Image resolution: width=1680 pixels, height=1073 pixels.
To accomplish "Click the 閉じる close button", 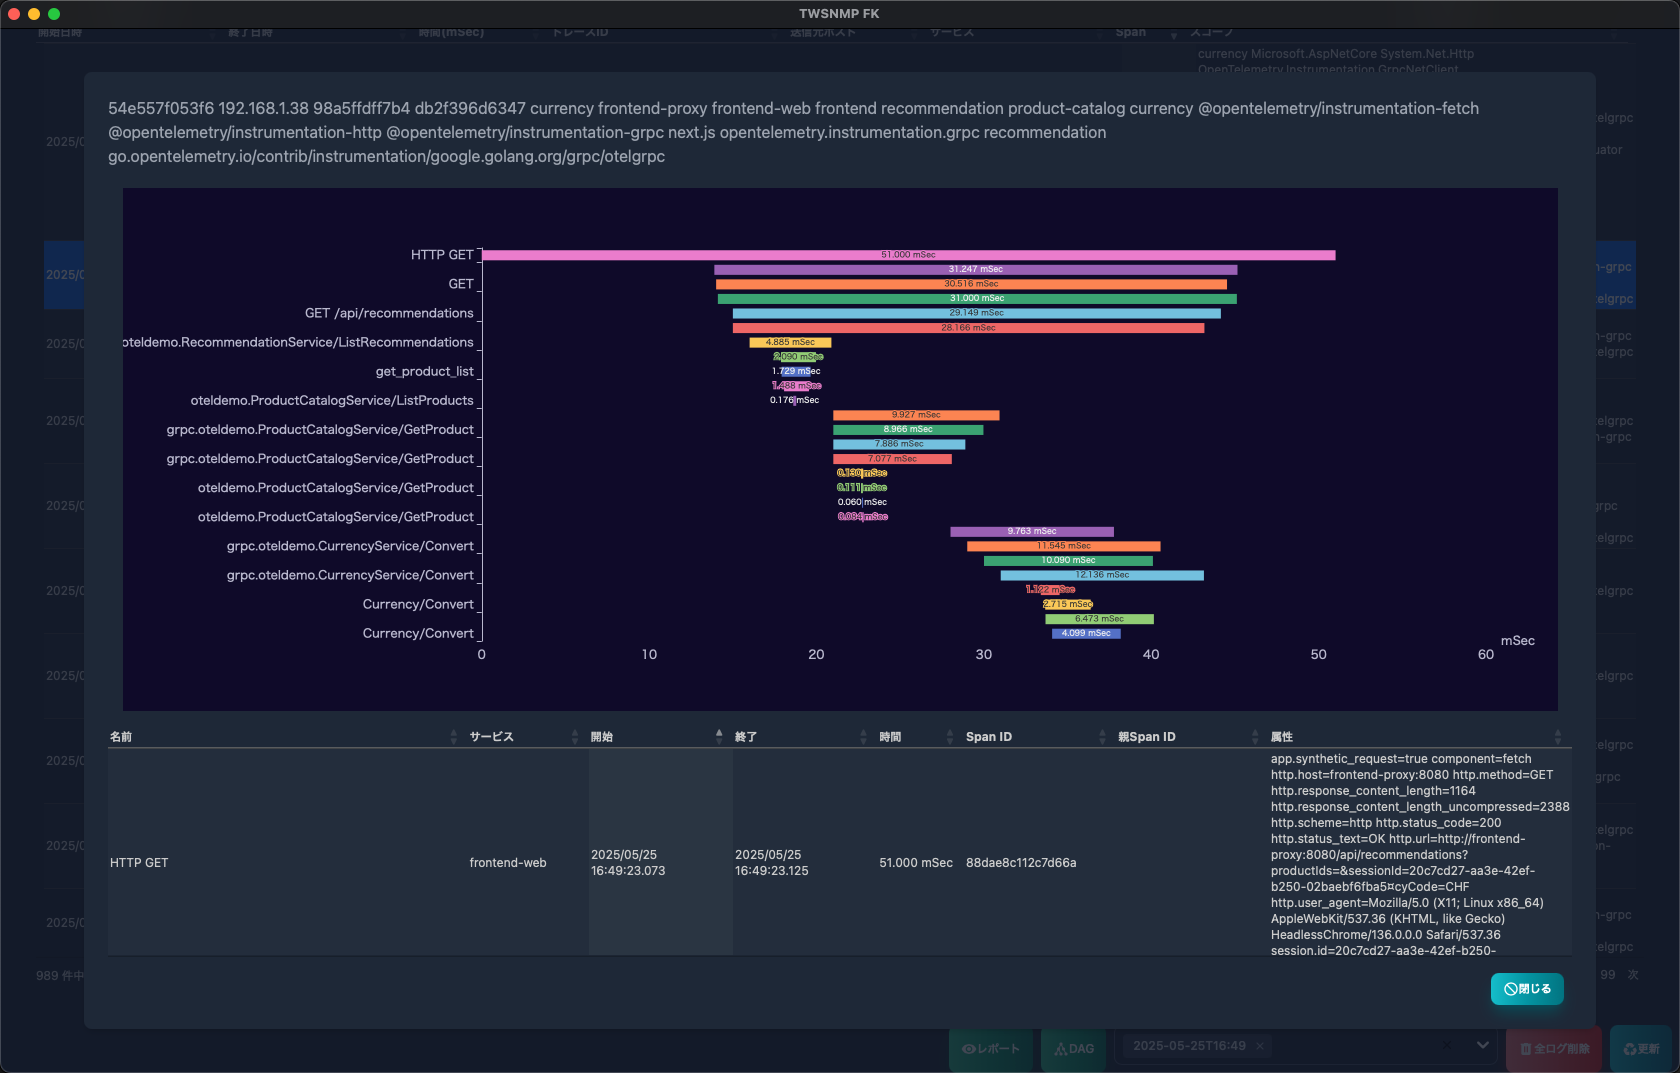I will [x=1527, y=988].
